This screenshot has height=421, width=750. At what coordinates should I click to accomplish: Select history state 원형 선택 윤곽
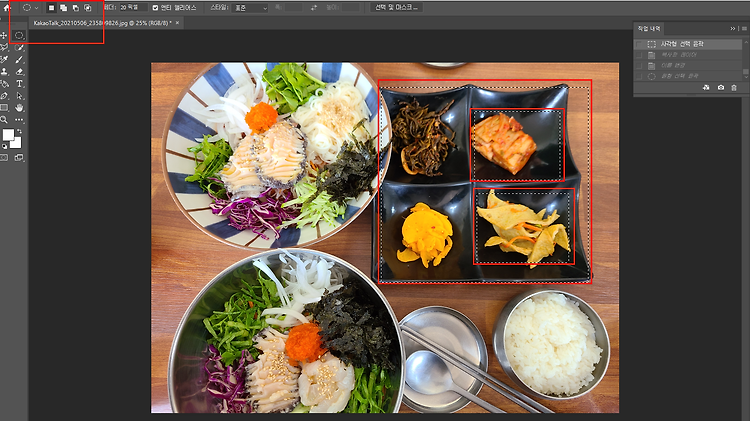click(688, 76)
